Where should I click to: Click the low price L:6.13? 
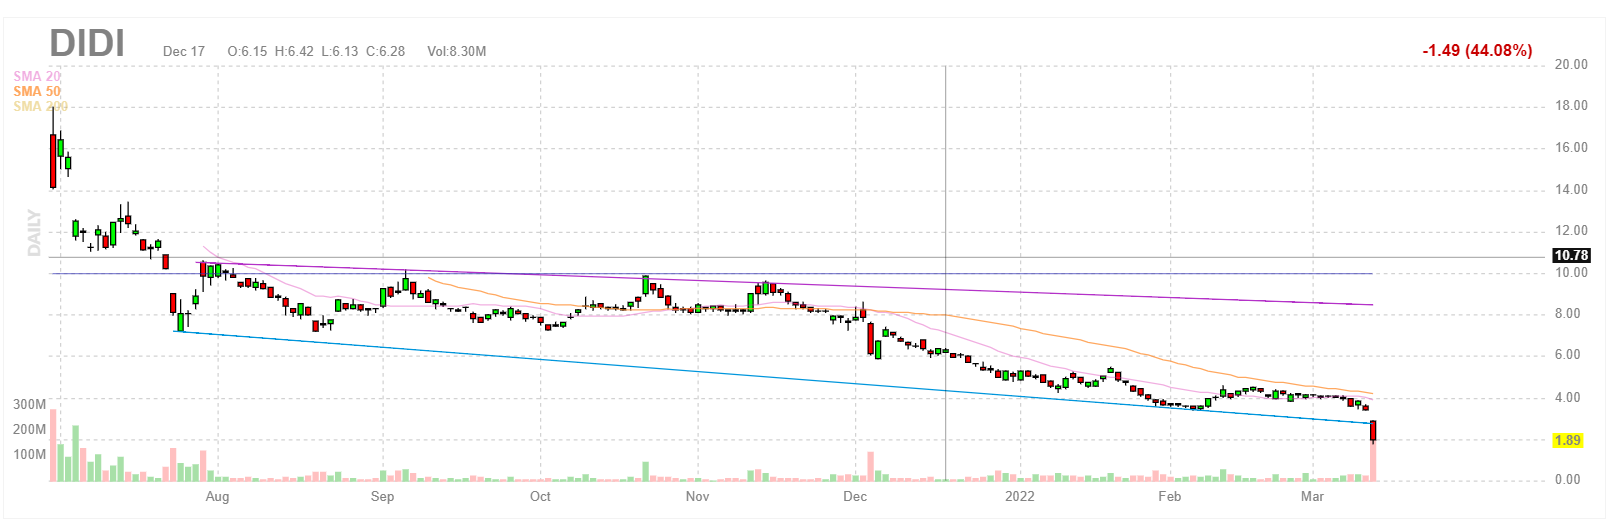[340, 51]
